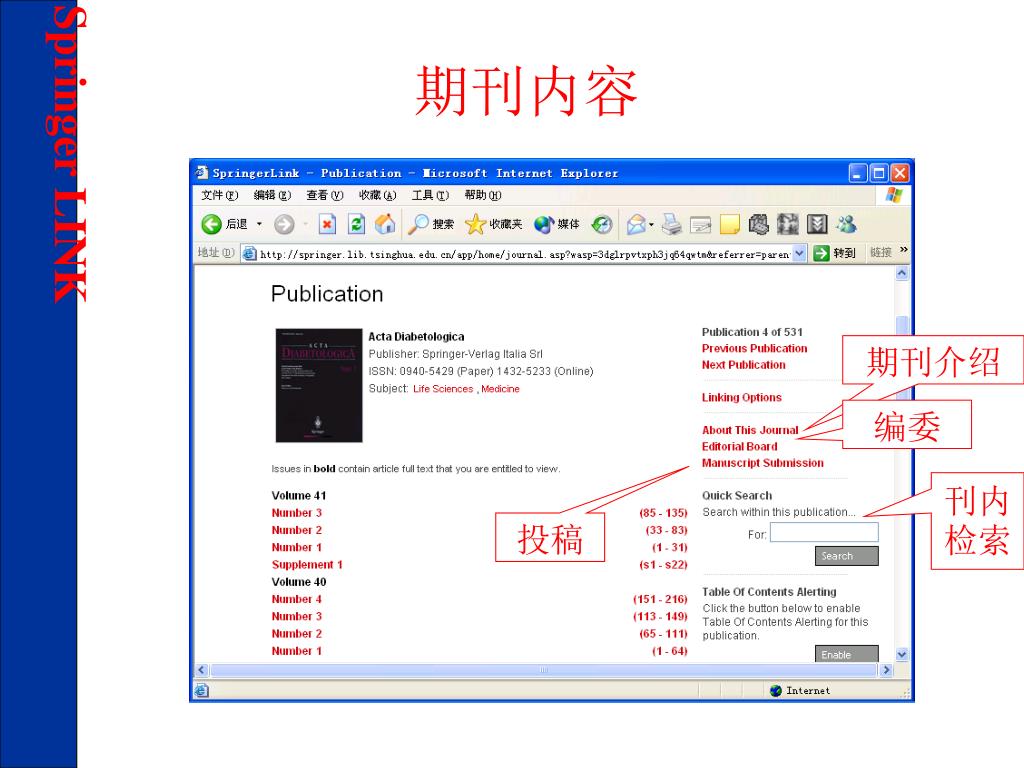Open the About This Journal link
Viewport: 1024px width, 768px height.
coord(750,430)
